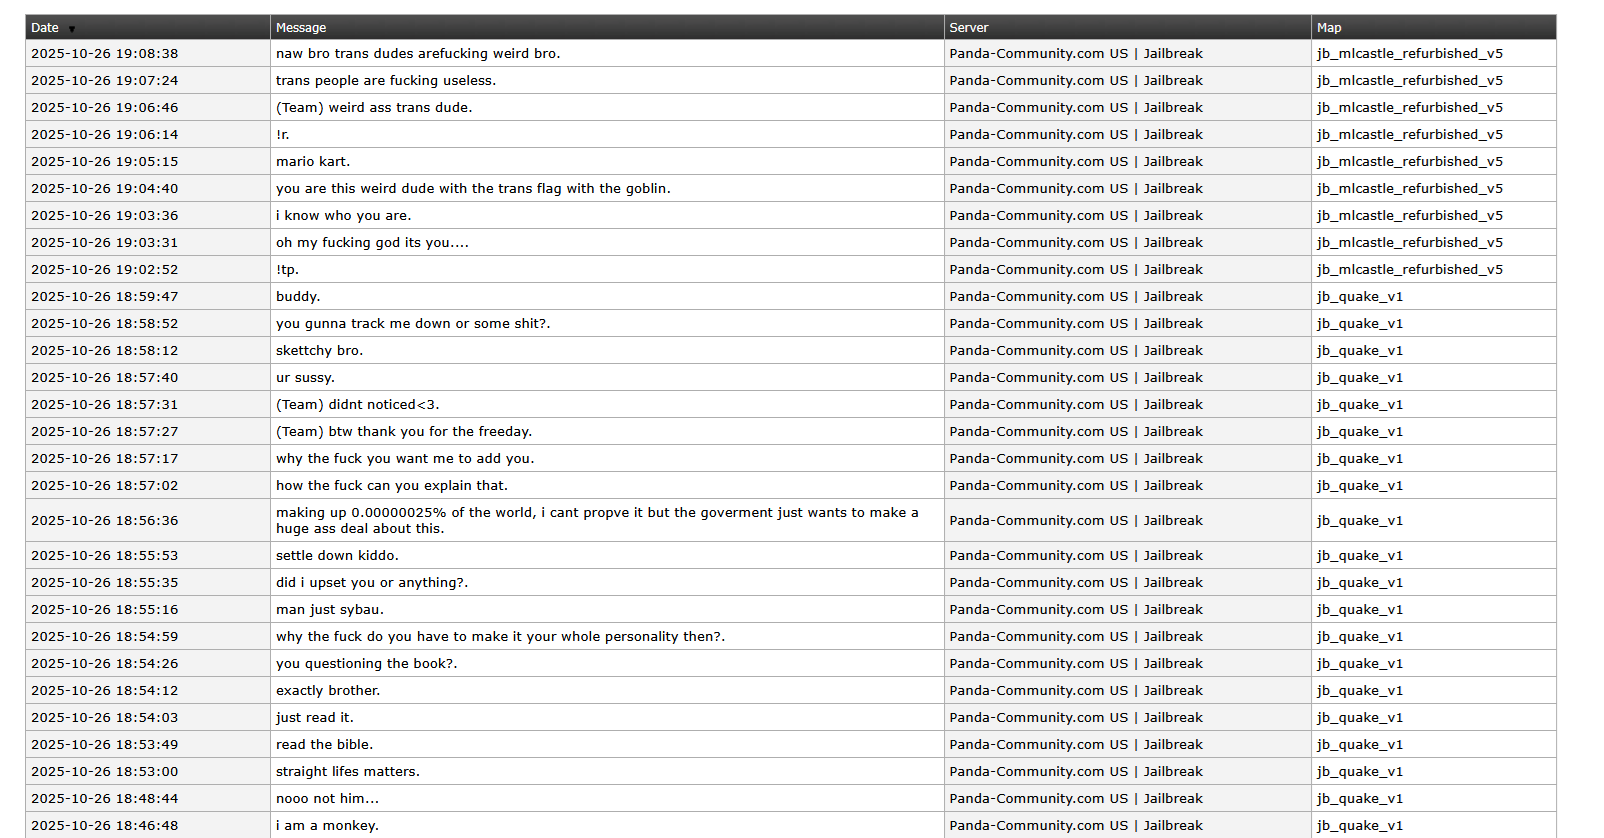Select the 2025-10-26 19:08:38 date cell
Screen dimensions: 1604x838
click(105, 54)
